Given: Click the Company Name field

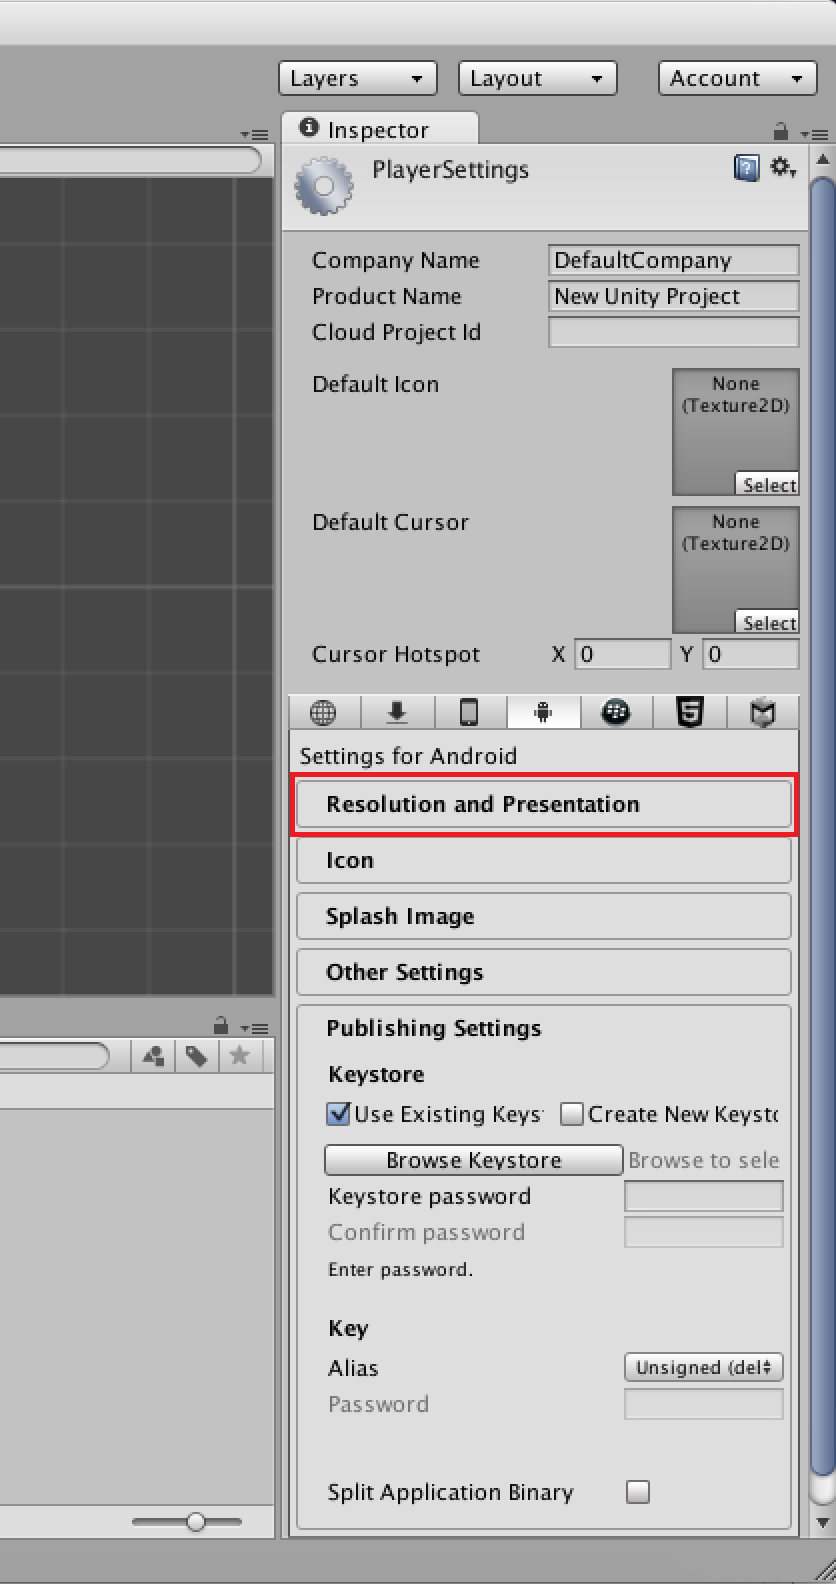Looking at the screenshot, I should coord(674,260).
